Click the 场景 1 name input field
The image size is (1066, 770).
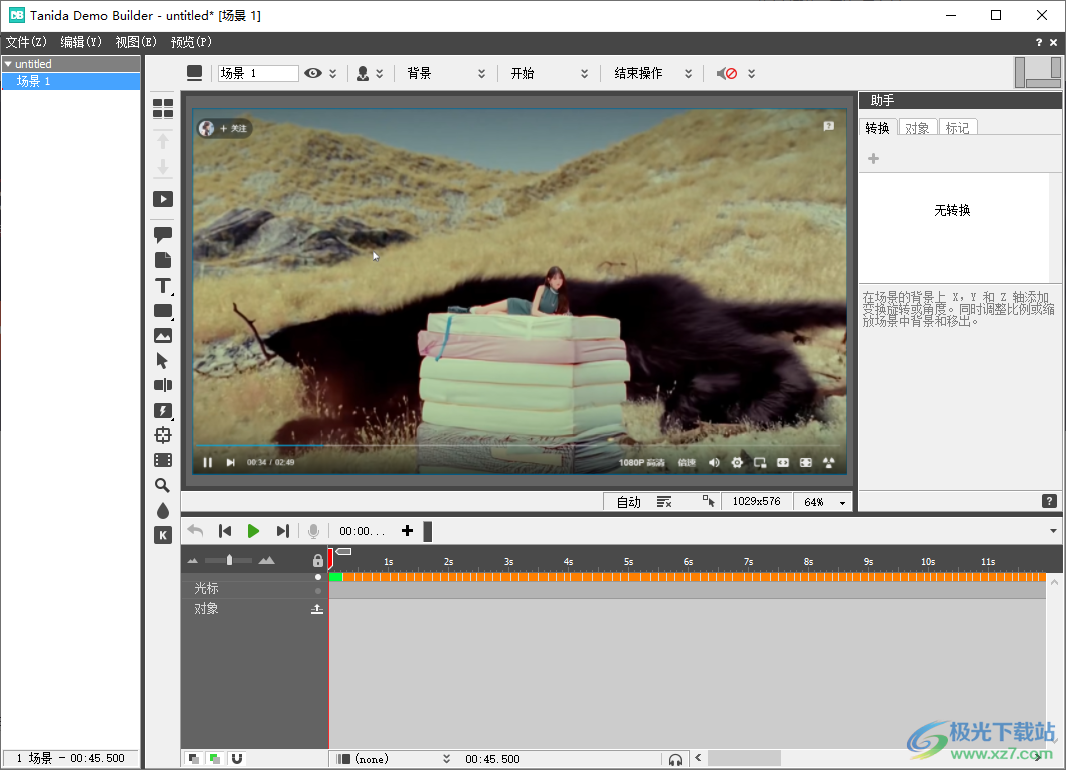pos(258,73)
